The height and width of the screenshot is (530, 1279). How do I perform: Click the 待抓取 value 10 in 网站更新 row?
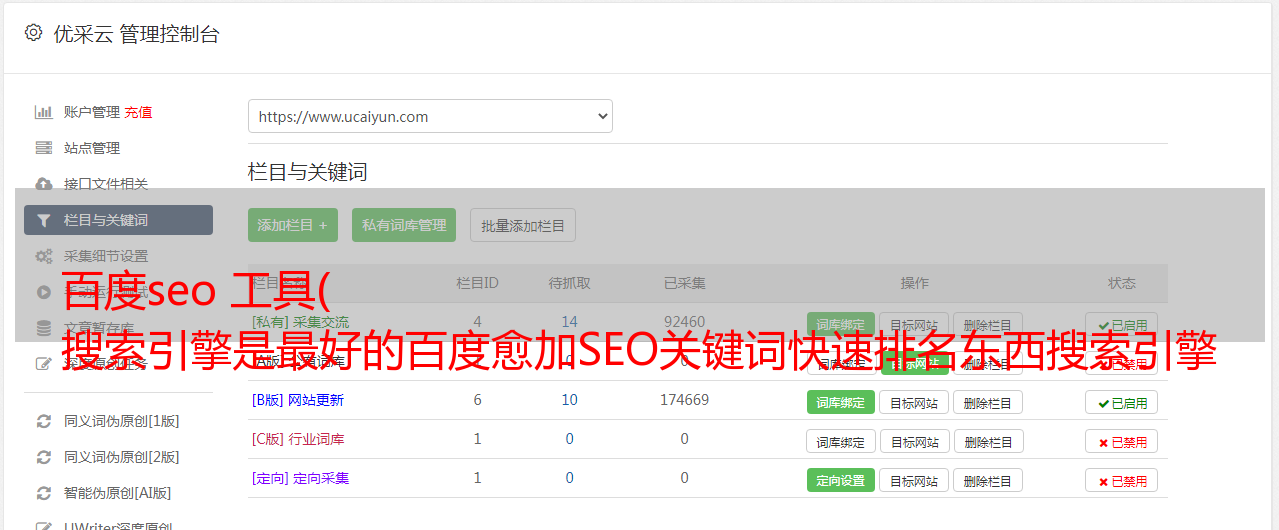point(569,400)
